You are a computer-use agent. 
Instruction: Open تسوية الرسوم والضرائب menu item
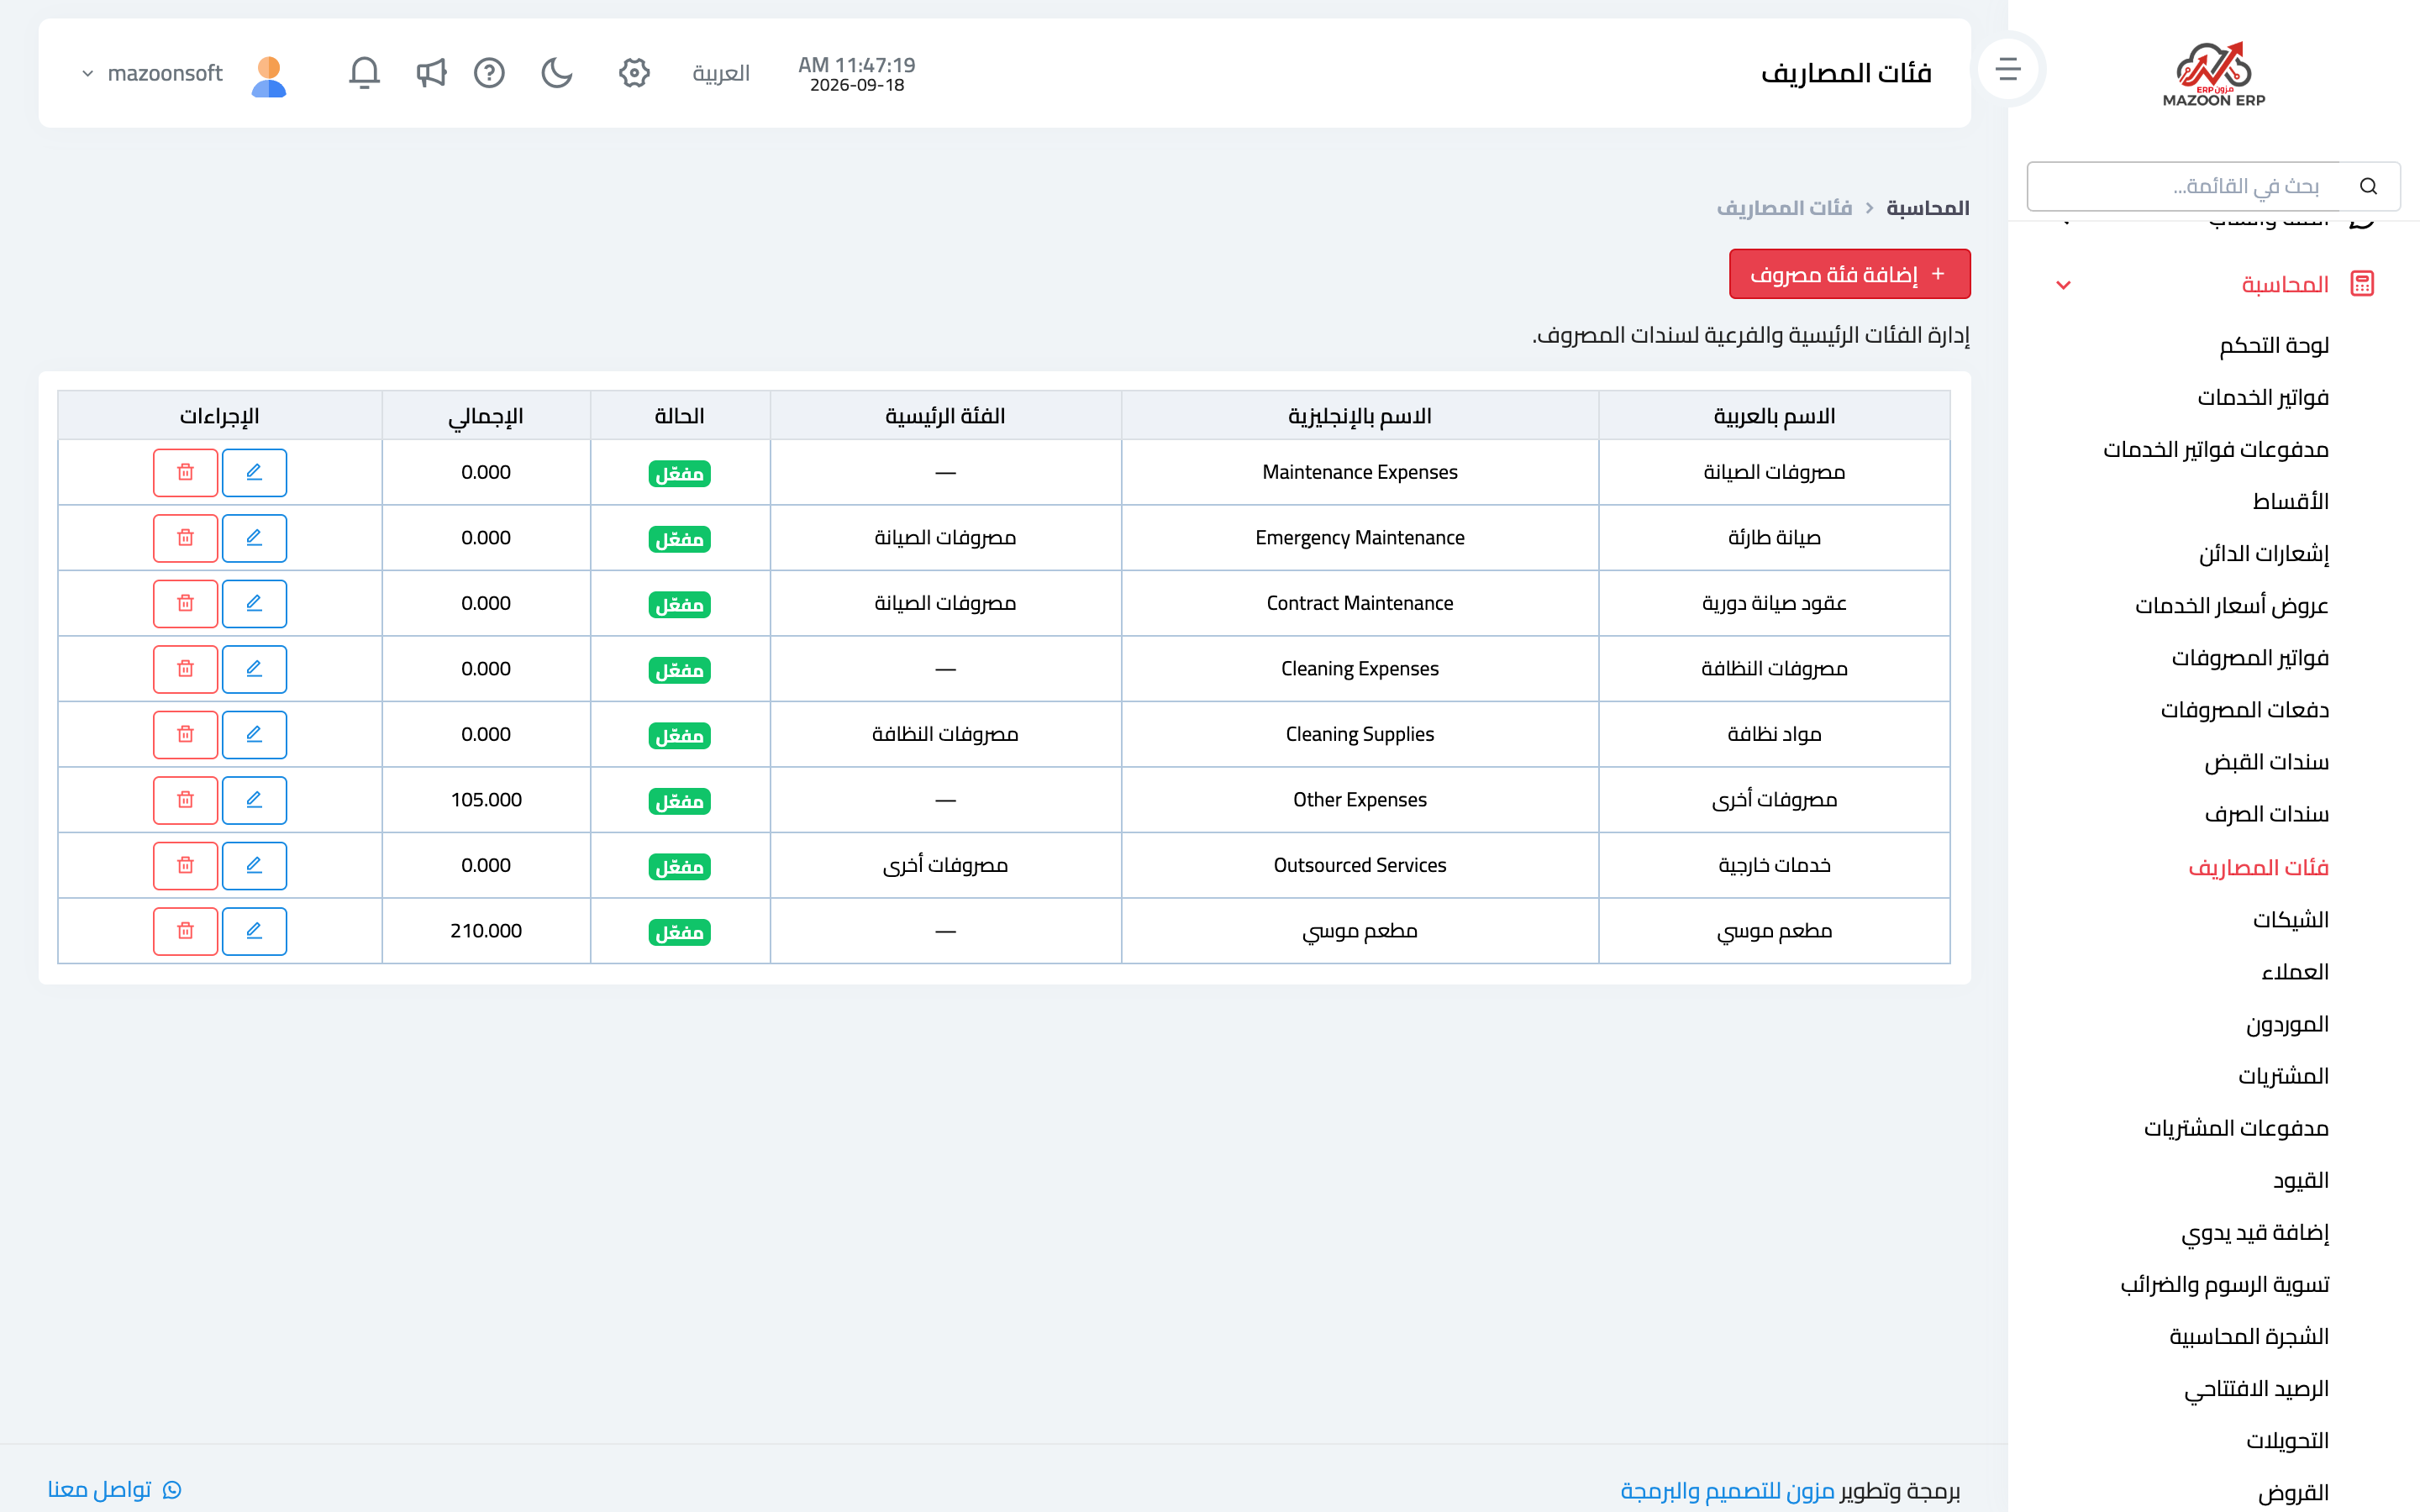pos(2225,1285)
